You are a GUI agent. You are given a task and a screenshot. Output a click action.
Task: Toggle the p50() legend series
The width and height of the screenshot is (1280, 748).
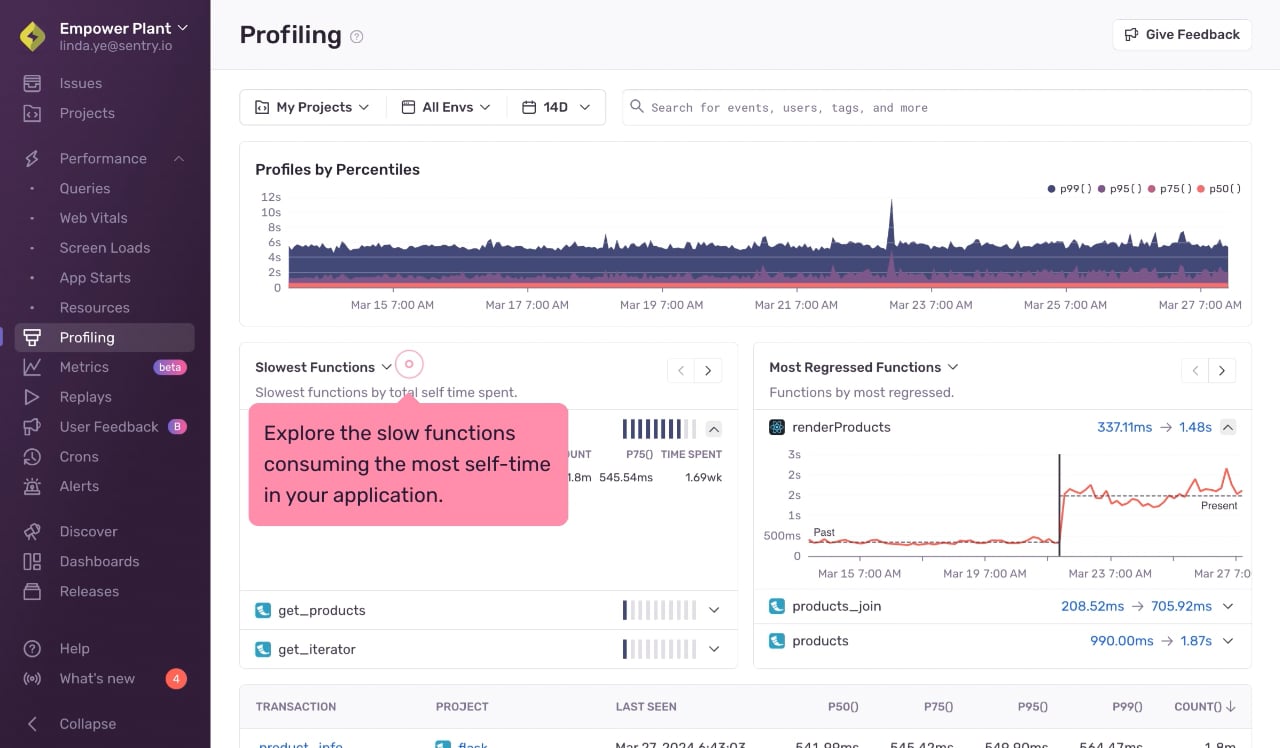tap(1219, 189)
